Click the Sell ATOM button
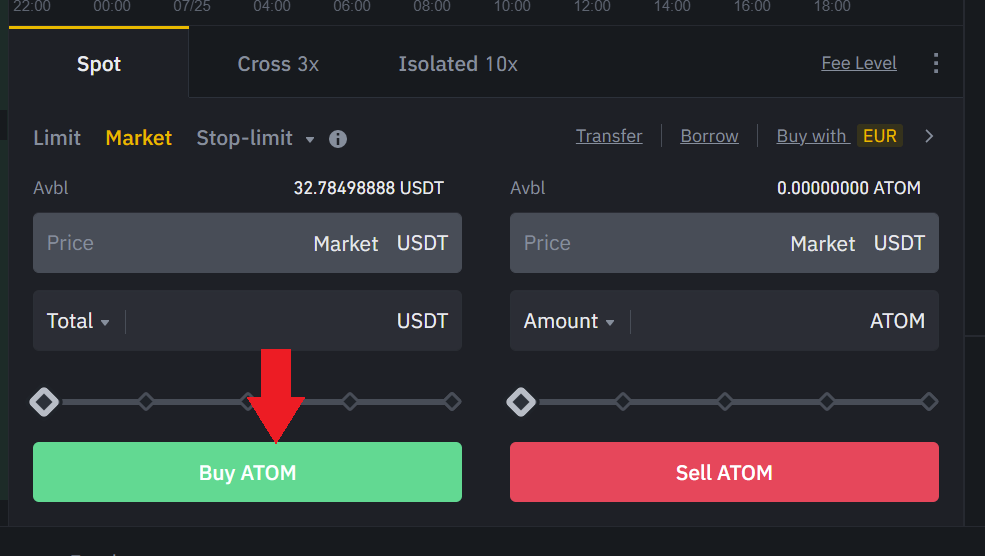This screenshot has height=556, width=985. 724,472
